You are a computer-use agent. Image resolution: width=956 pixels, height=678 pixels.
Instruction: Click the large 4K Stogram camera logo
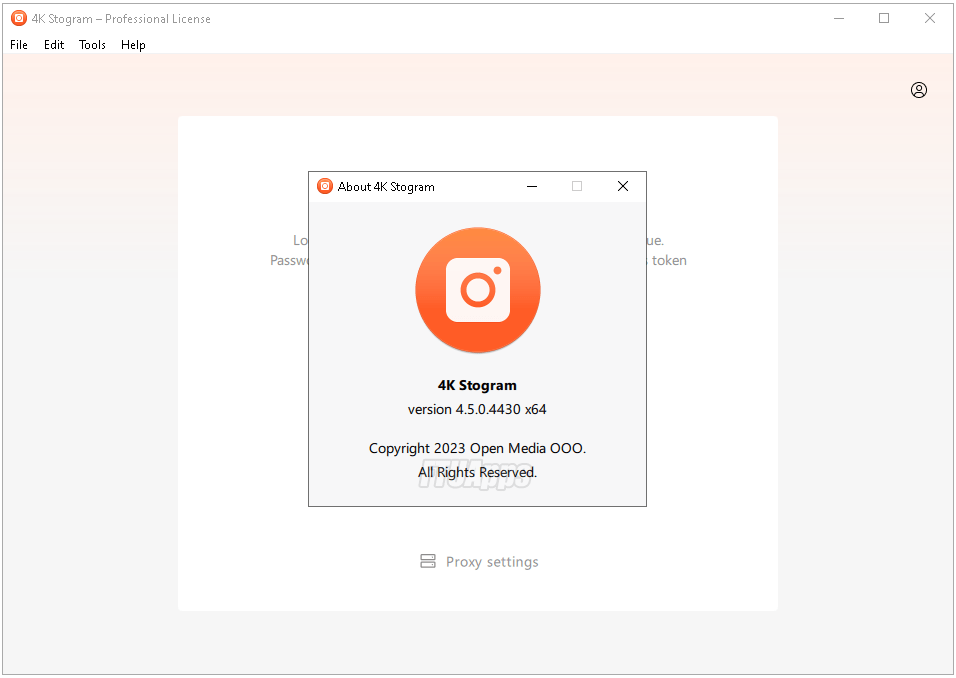(x=477, y=290)
